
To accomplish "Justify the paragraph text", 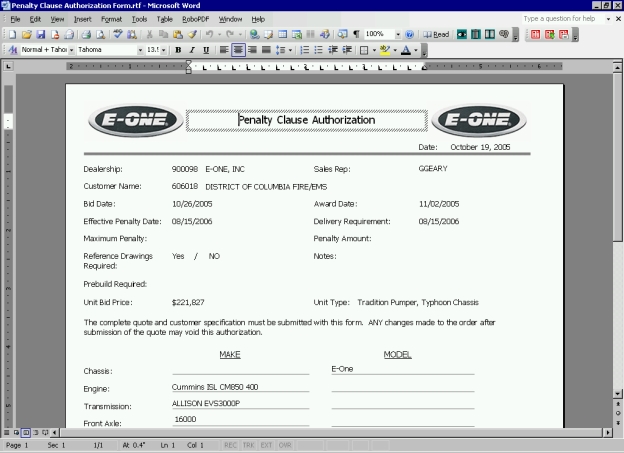I will 266,50.
